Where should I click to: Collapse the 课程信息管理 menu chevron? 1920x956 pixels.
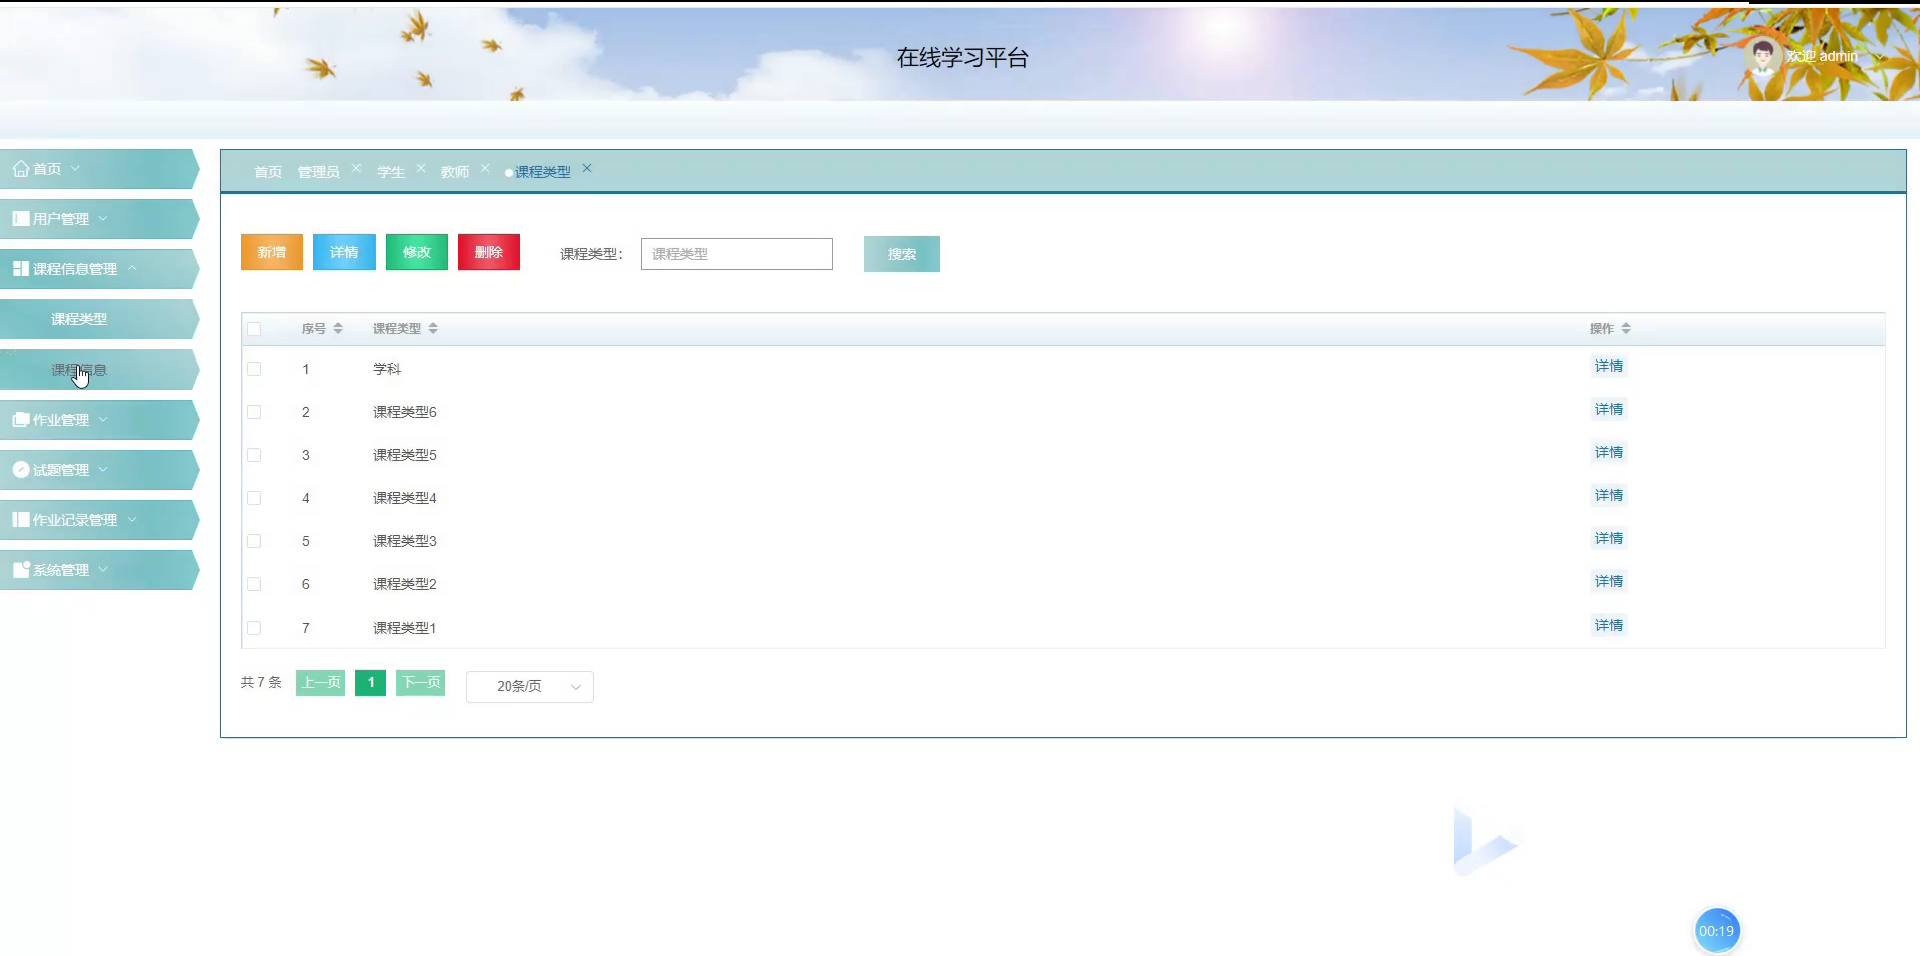(x=132, y=268)
